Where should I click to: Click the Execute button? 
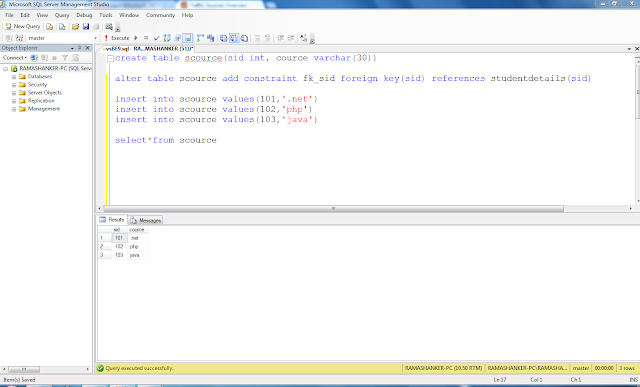pos(117,38)
